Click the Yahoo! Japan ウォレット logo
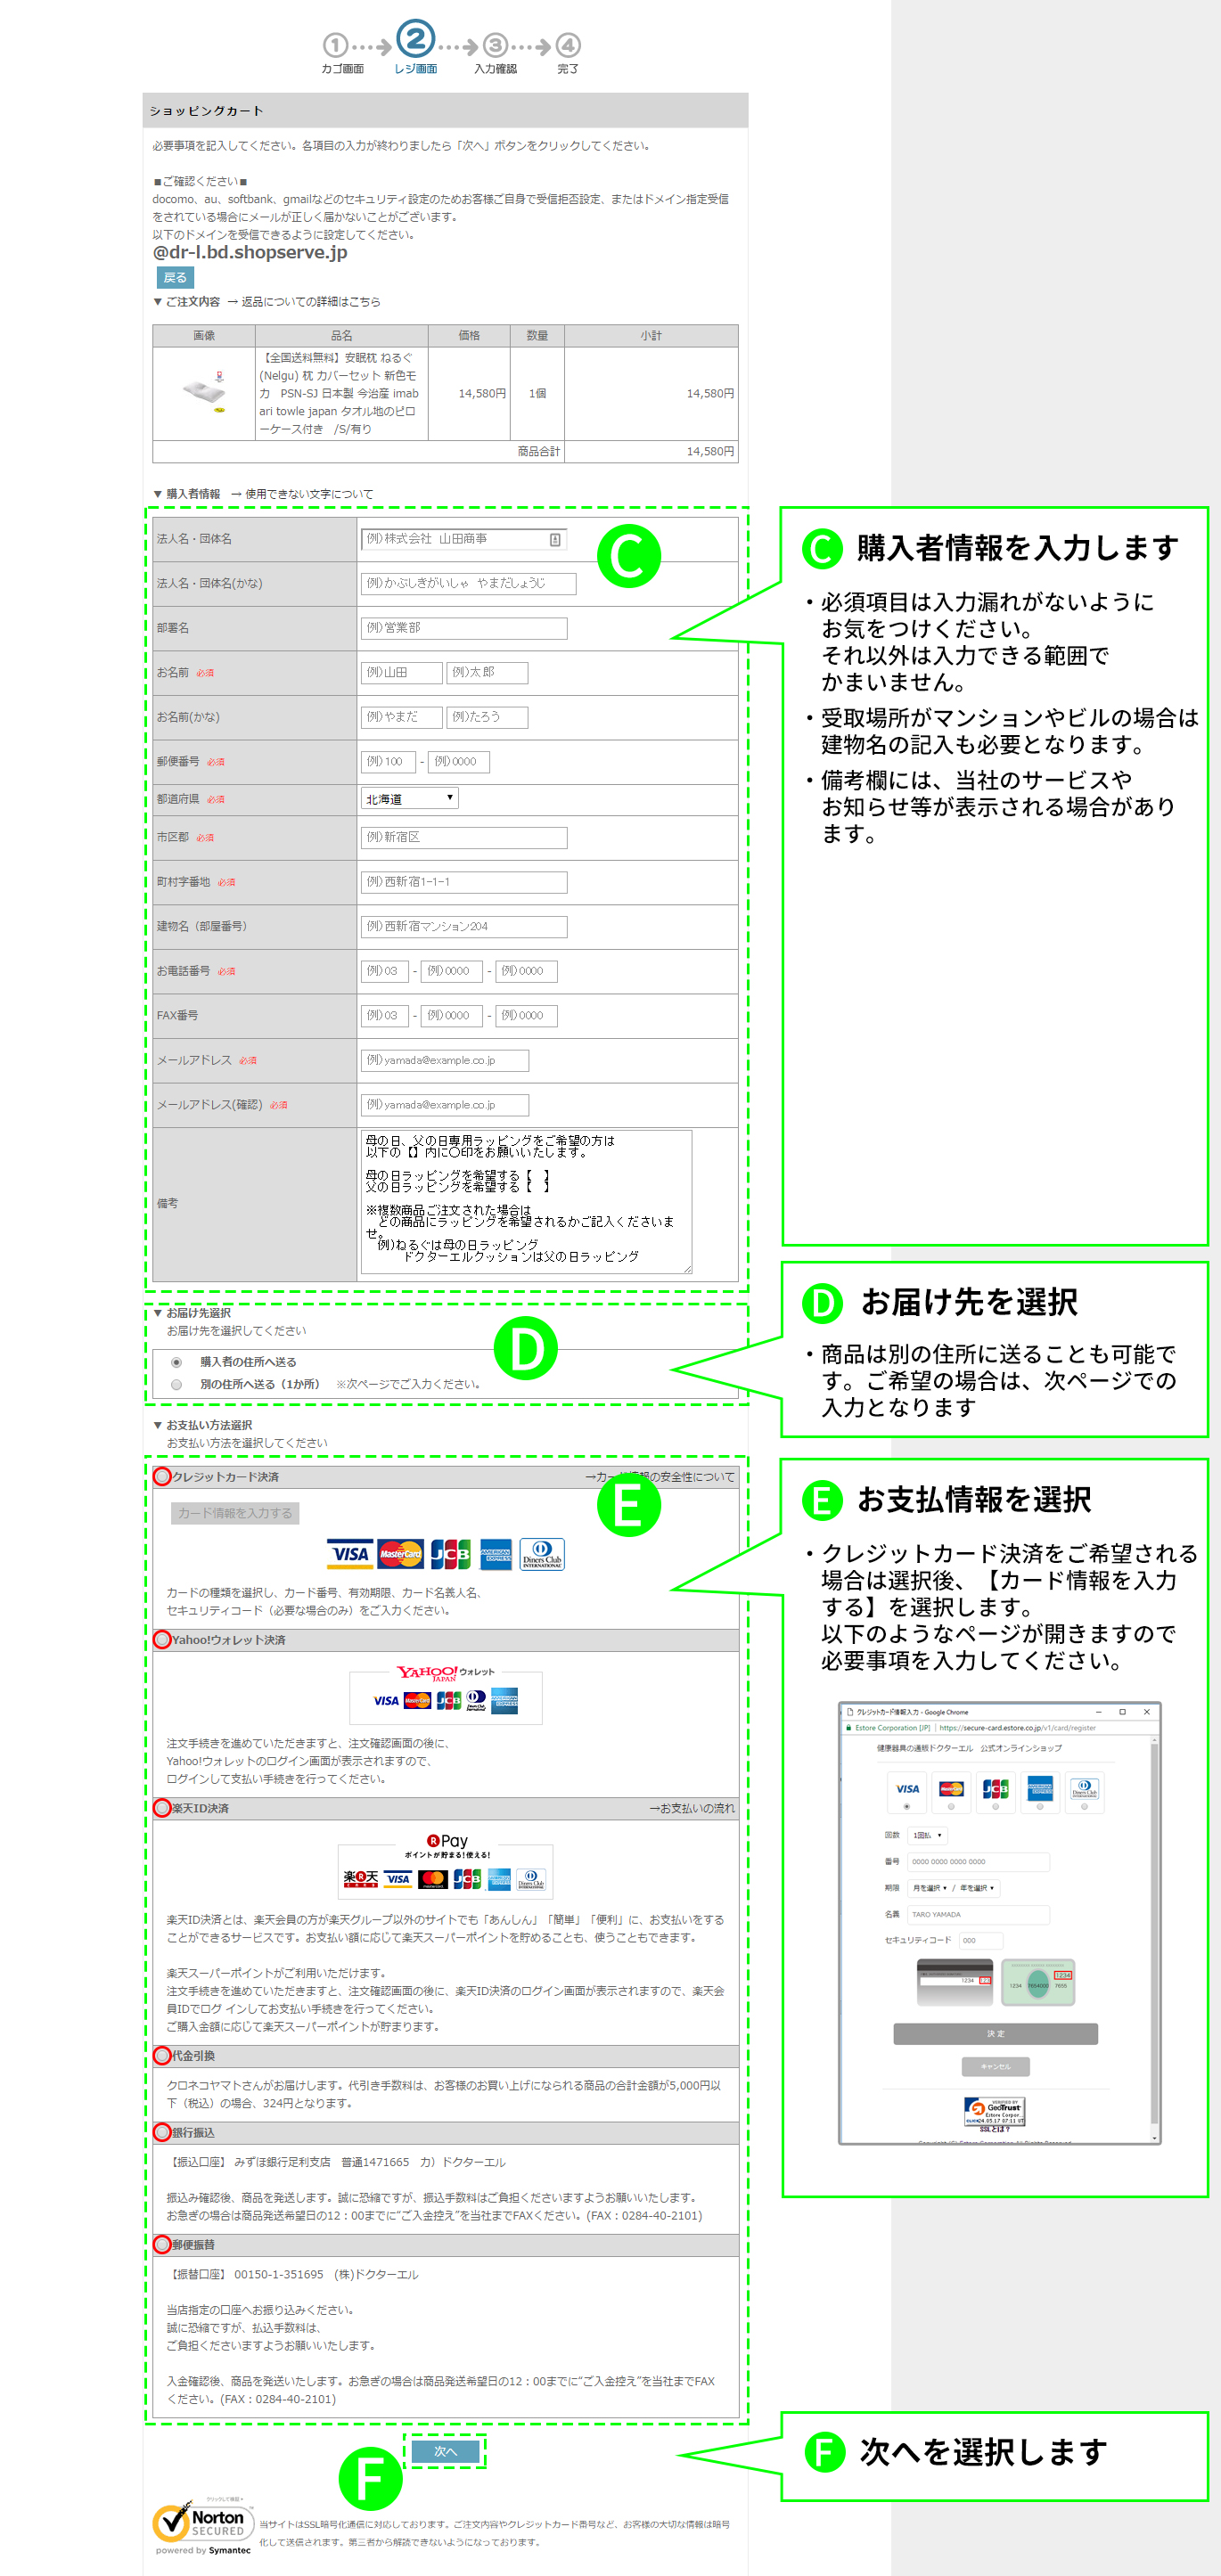The image size is (1221, 2576). coord(445,1673)
